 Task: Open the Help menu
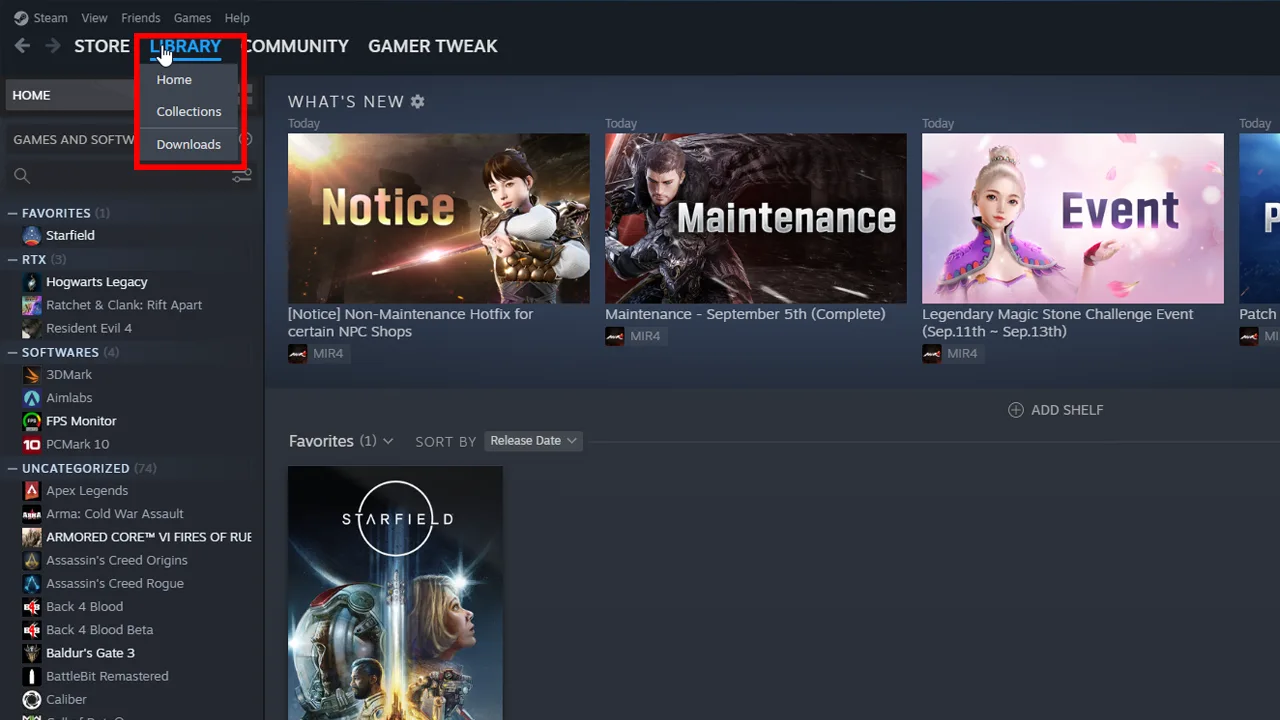coord(237,18)
